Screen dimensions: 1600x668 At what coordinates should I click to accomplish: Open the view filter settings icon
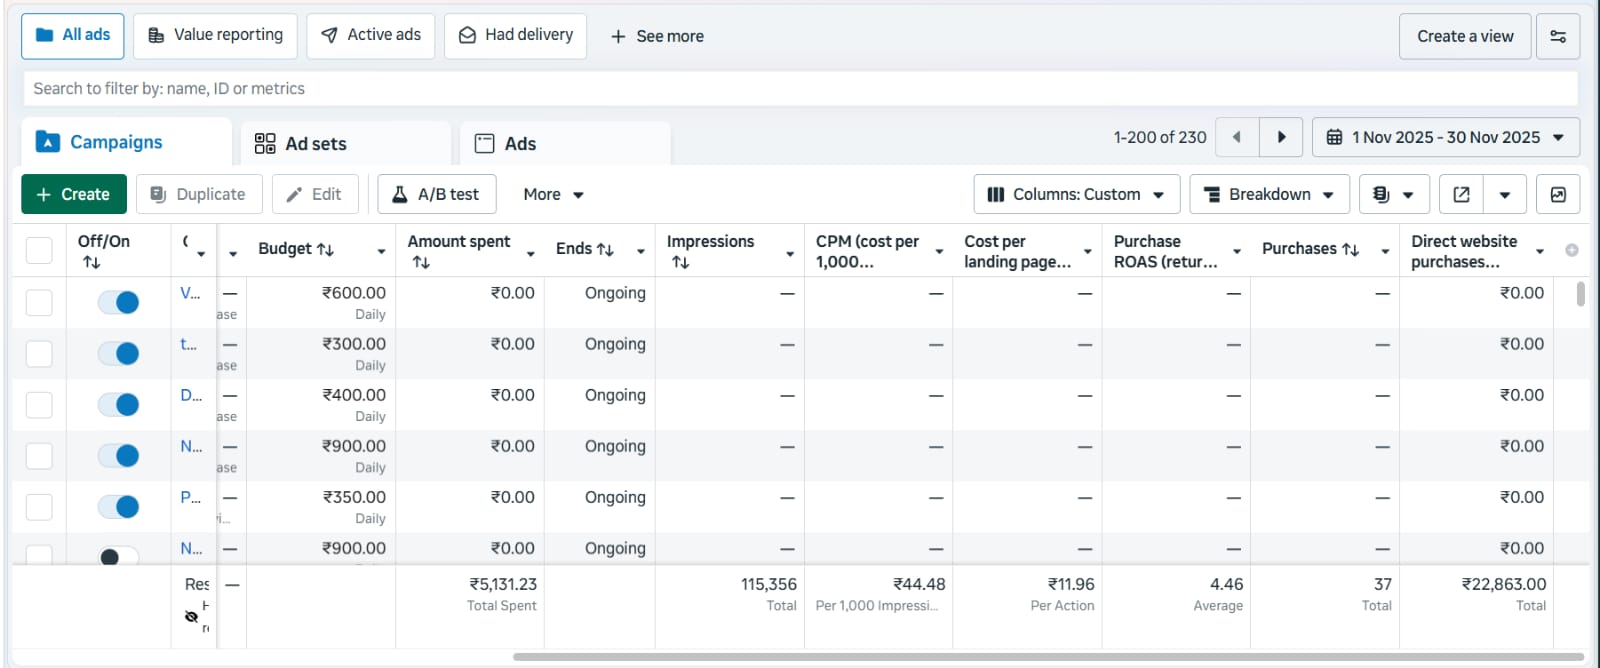click(x=1557, y=36)
